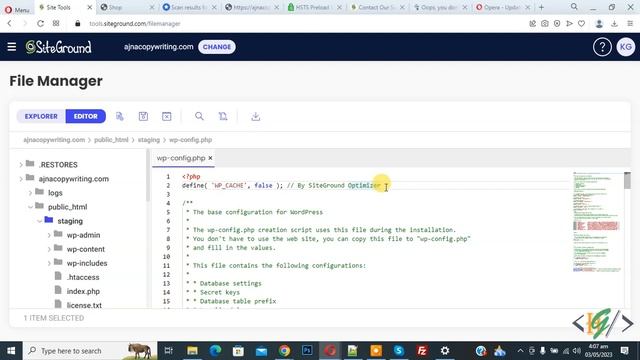
Task: Click the close file toolbar icon
Action: (x=167, y=116)
